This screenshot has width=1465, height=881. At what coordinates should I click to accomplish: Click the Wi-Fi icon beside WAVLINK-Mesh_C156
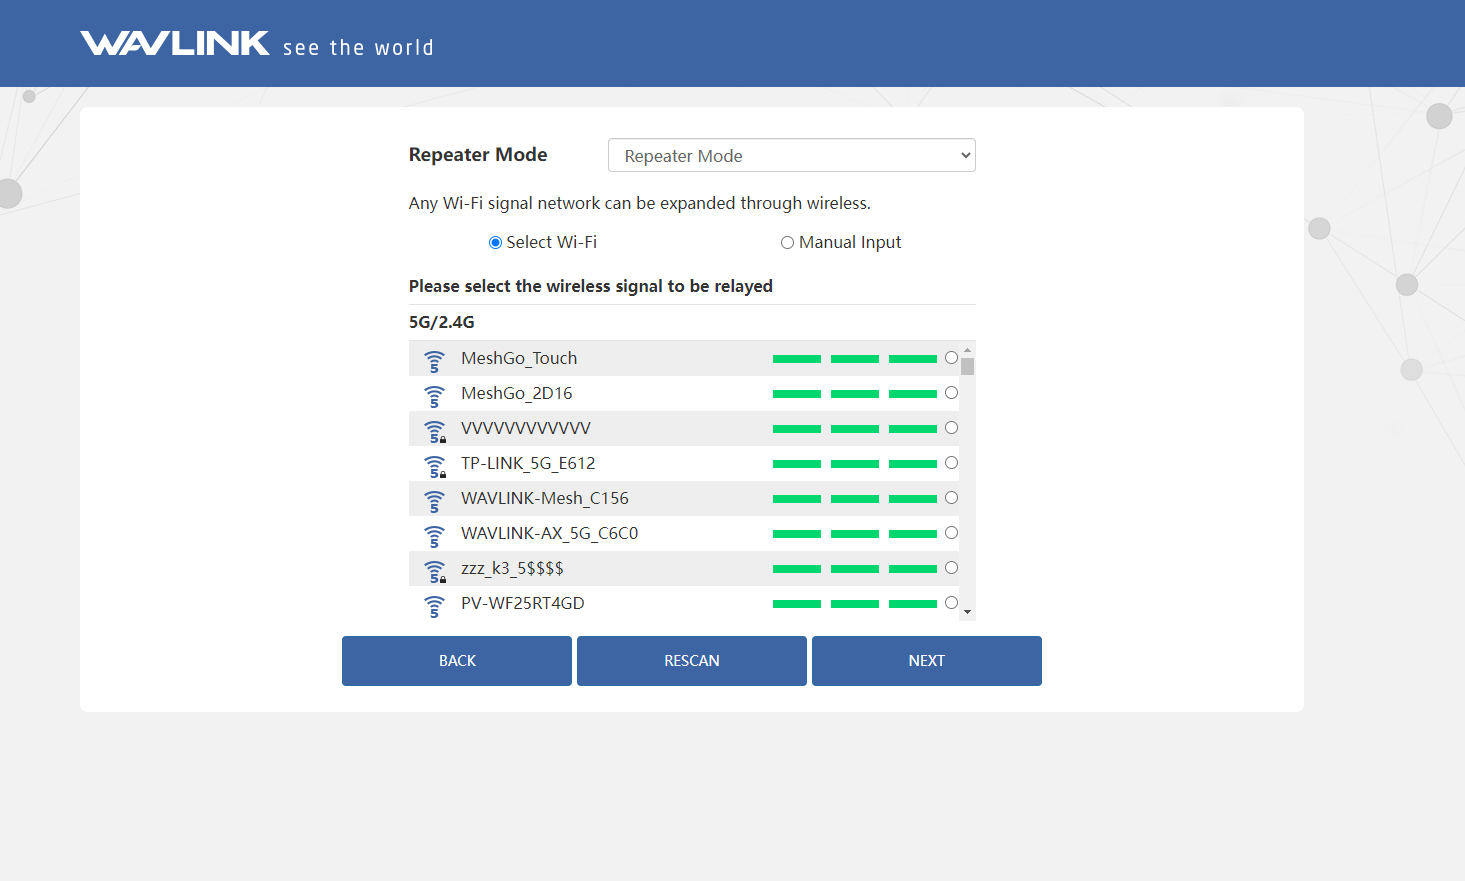tap(434, 501)
